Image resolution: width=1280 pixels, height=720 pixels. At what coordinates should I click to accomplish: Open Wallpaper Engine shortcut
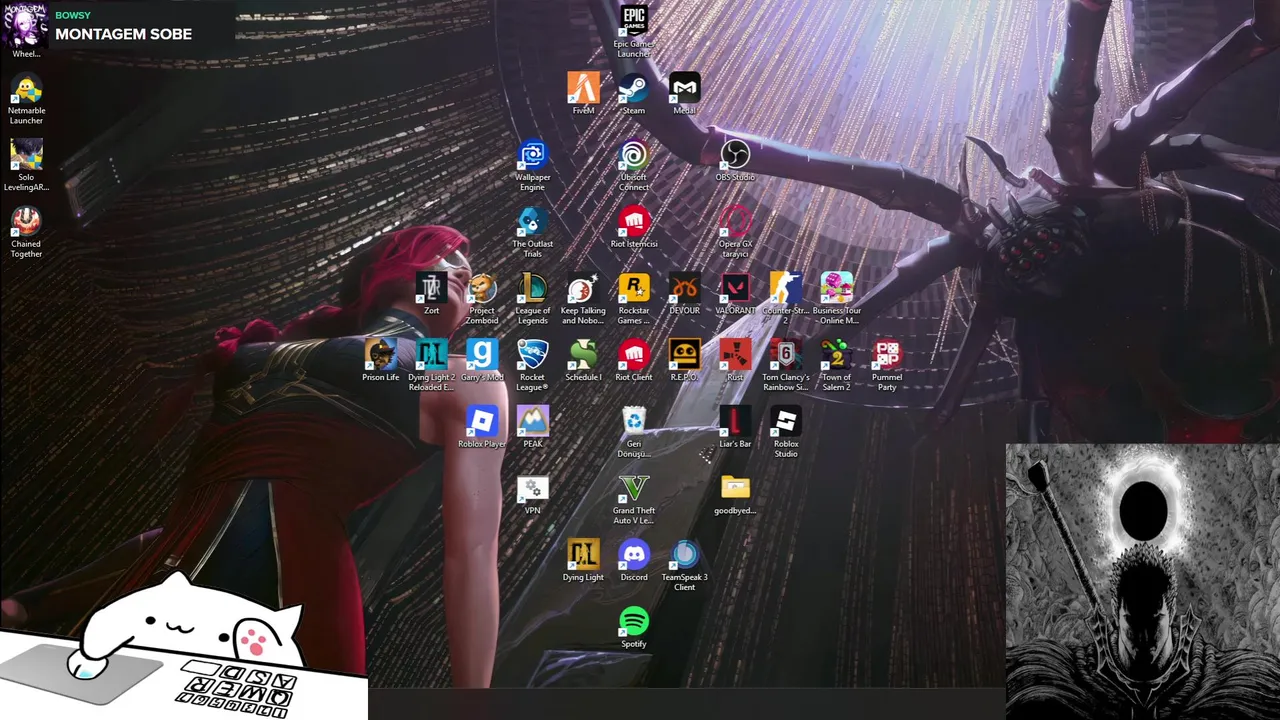pos(532,155)
